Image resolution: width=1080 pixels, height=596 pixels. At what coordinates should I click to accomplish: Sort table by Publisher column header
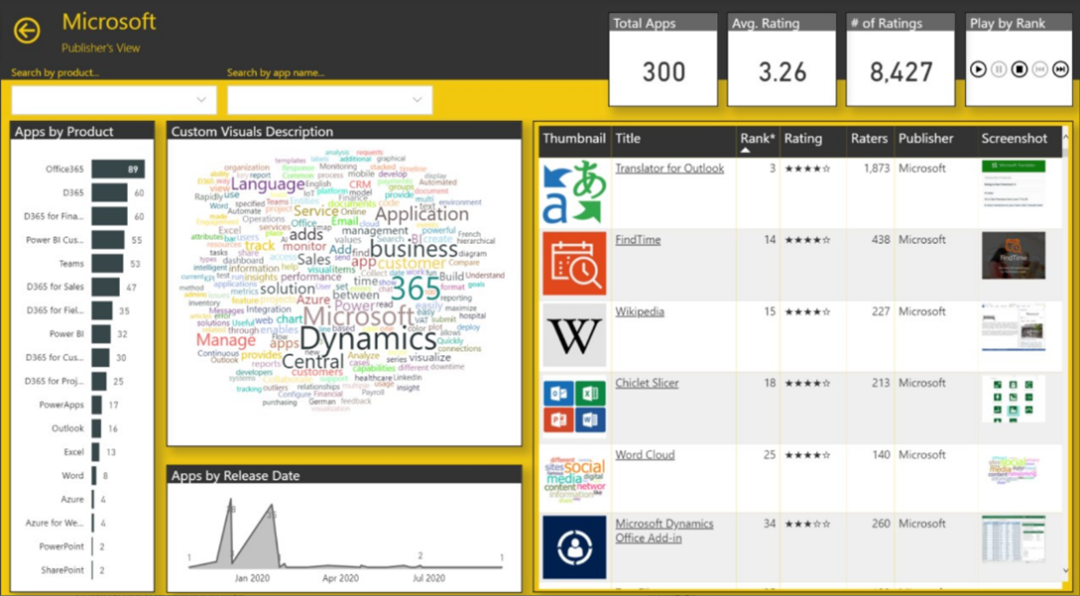[926, 138]
